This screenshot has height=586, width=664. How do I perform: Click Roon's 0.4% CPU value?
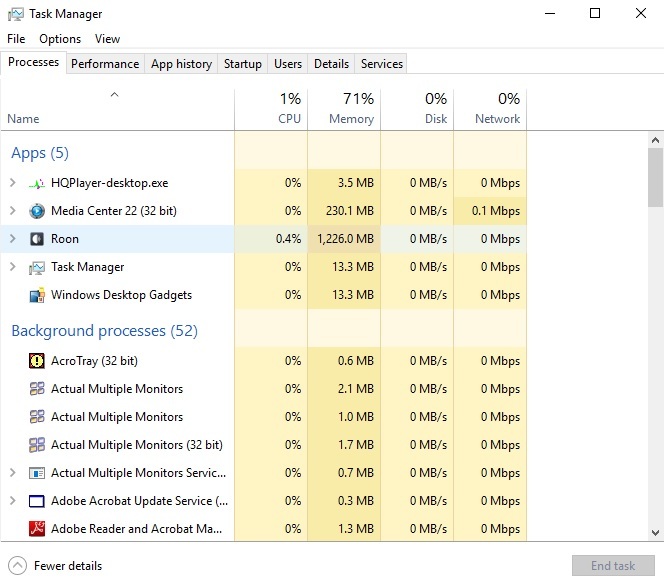click(288, 239)
